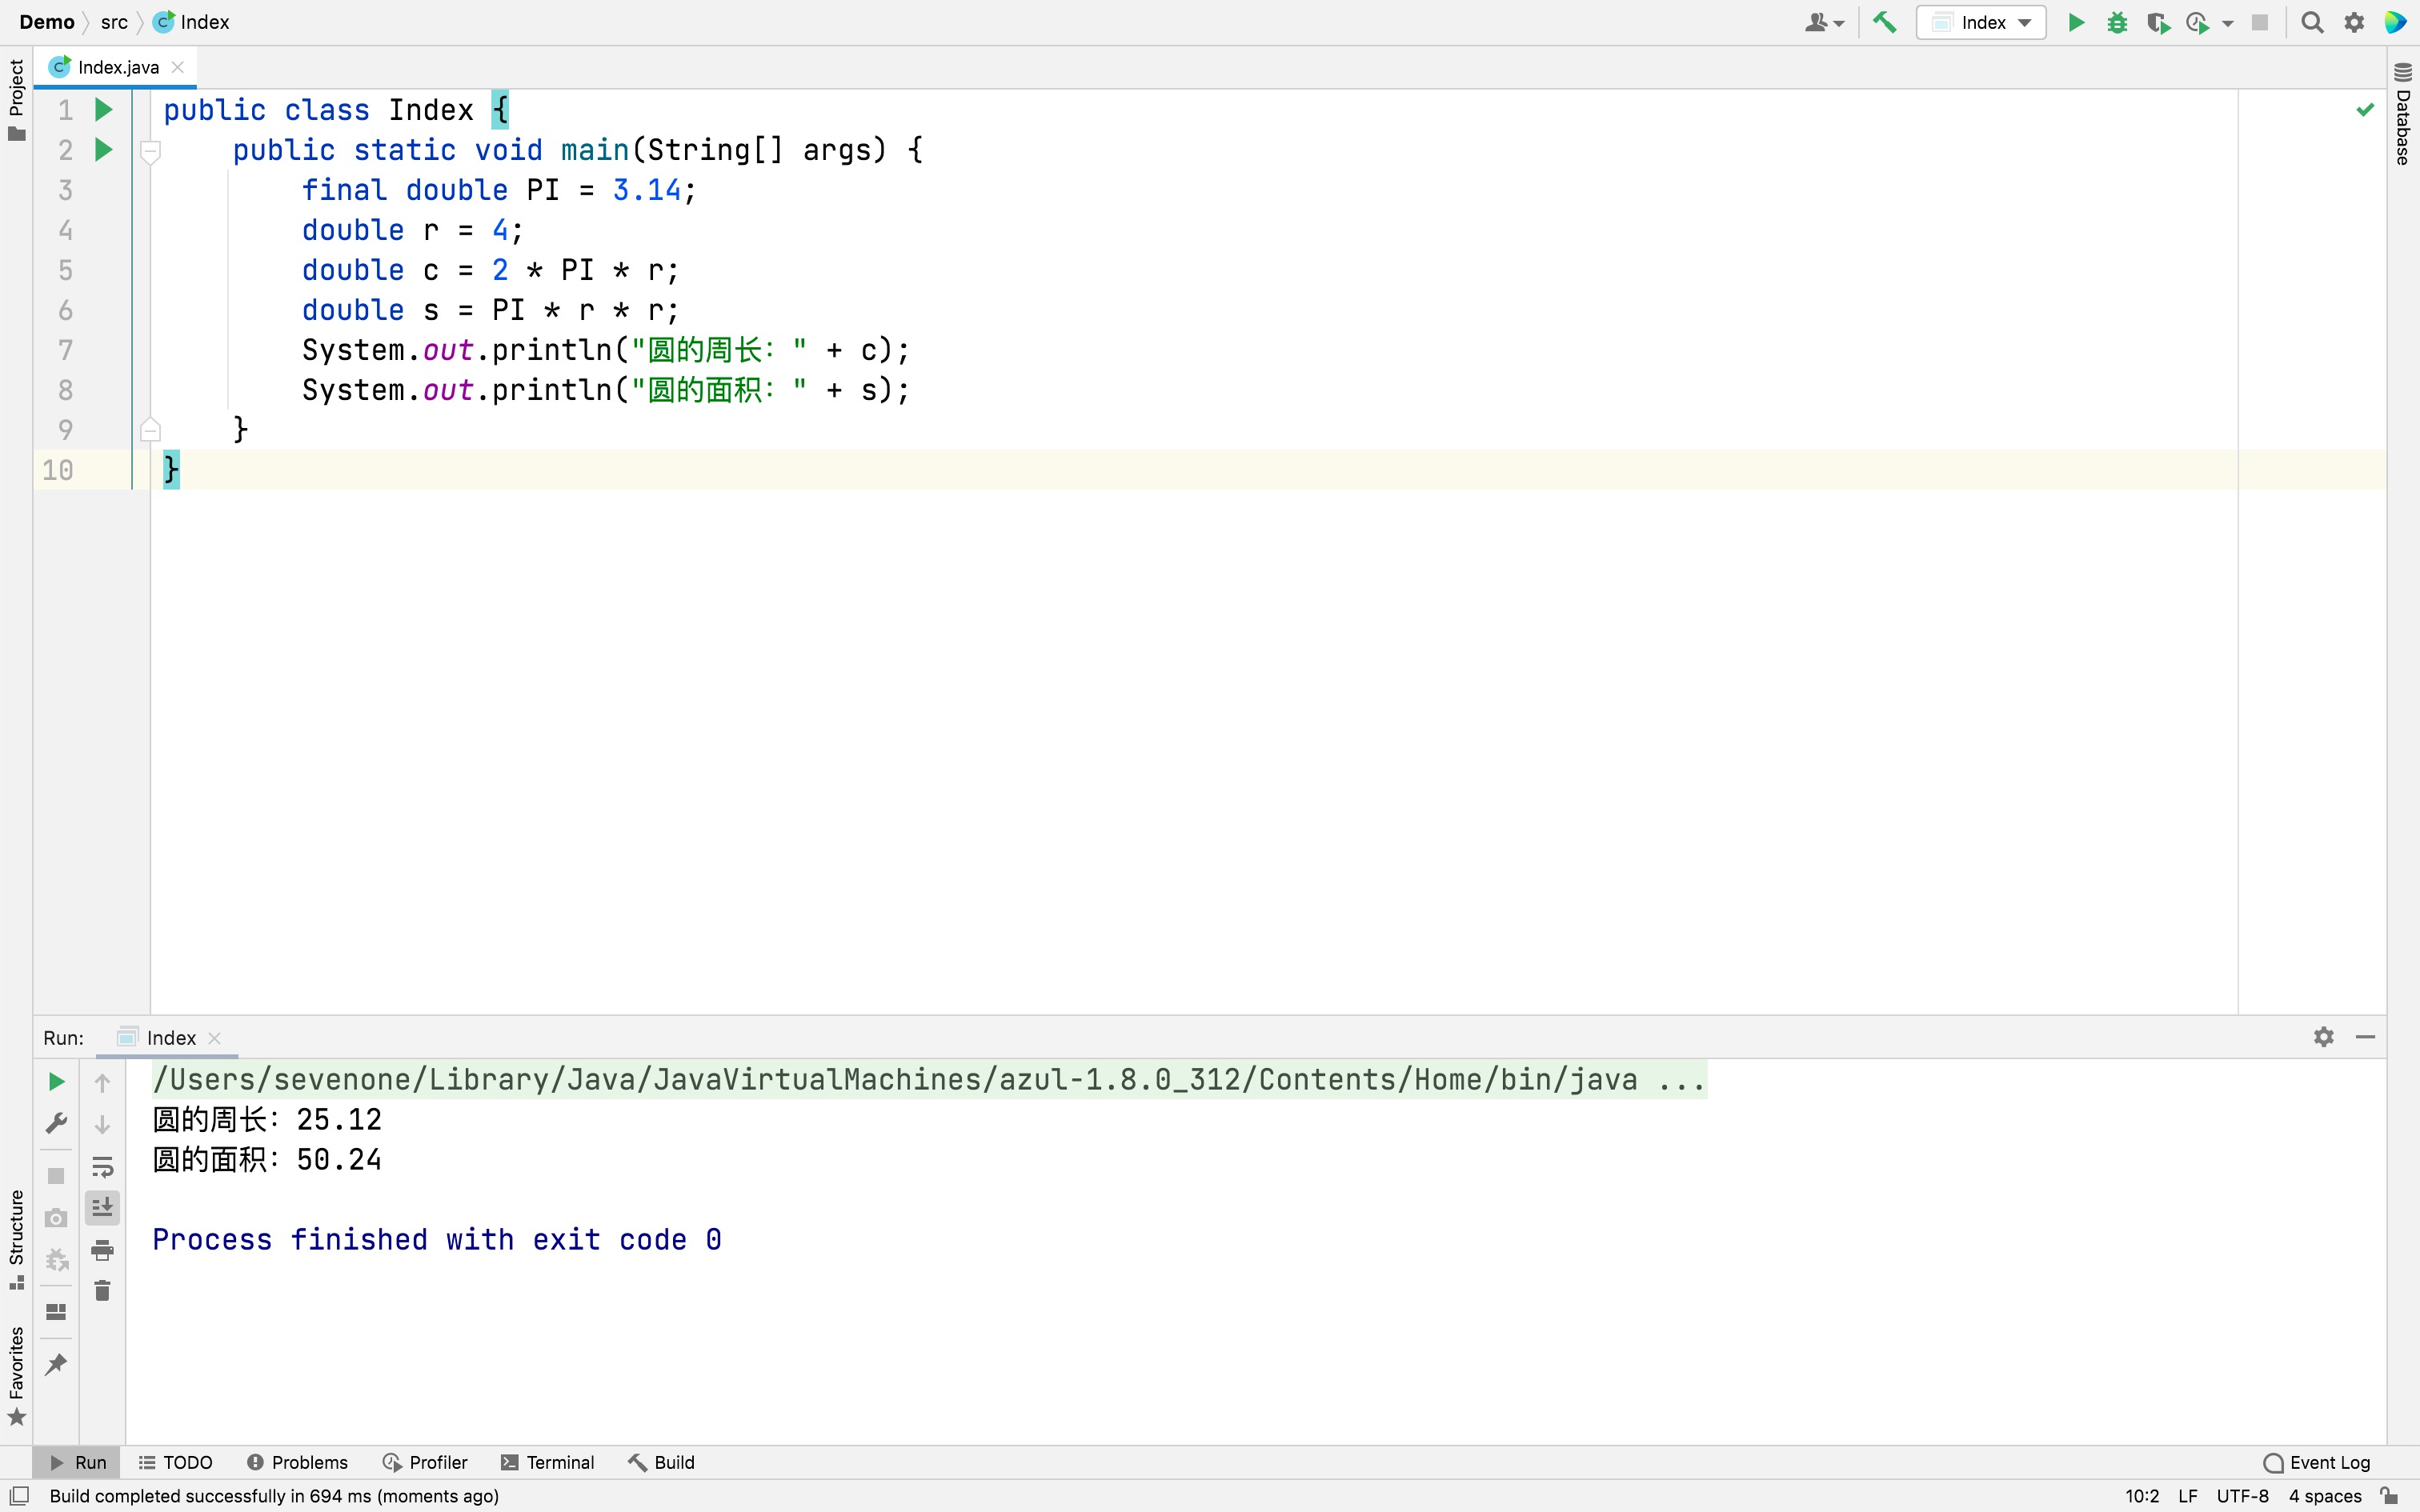2420x1512 pixels.
Task: Click the Build project hammer icon
Action: coord(1884,22)
